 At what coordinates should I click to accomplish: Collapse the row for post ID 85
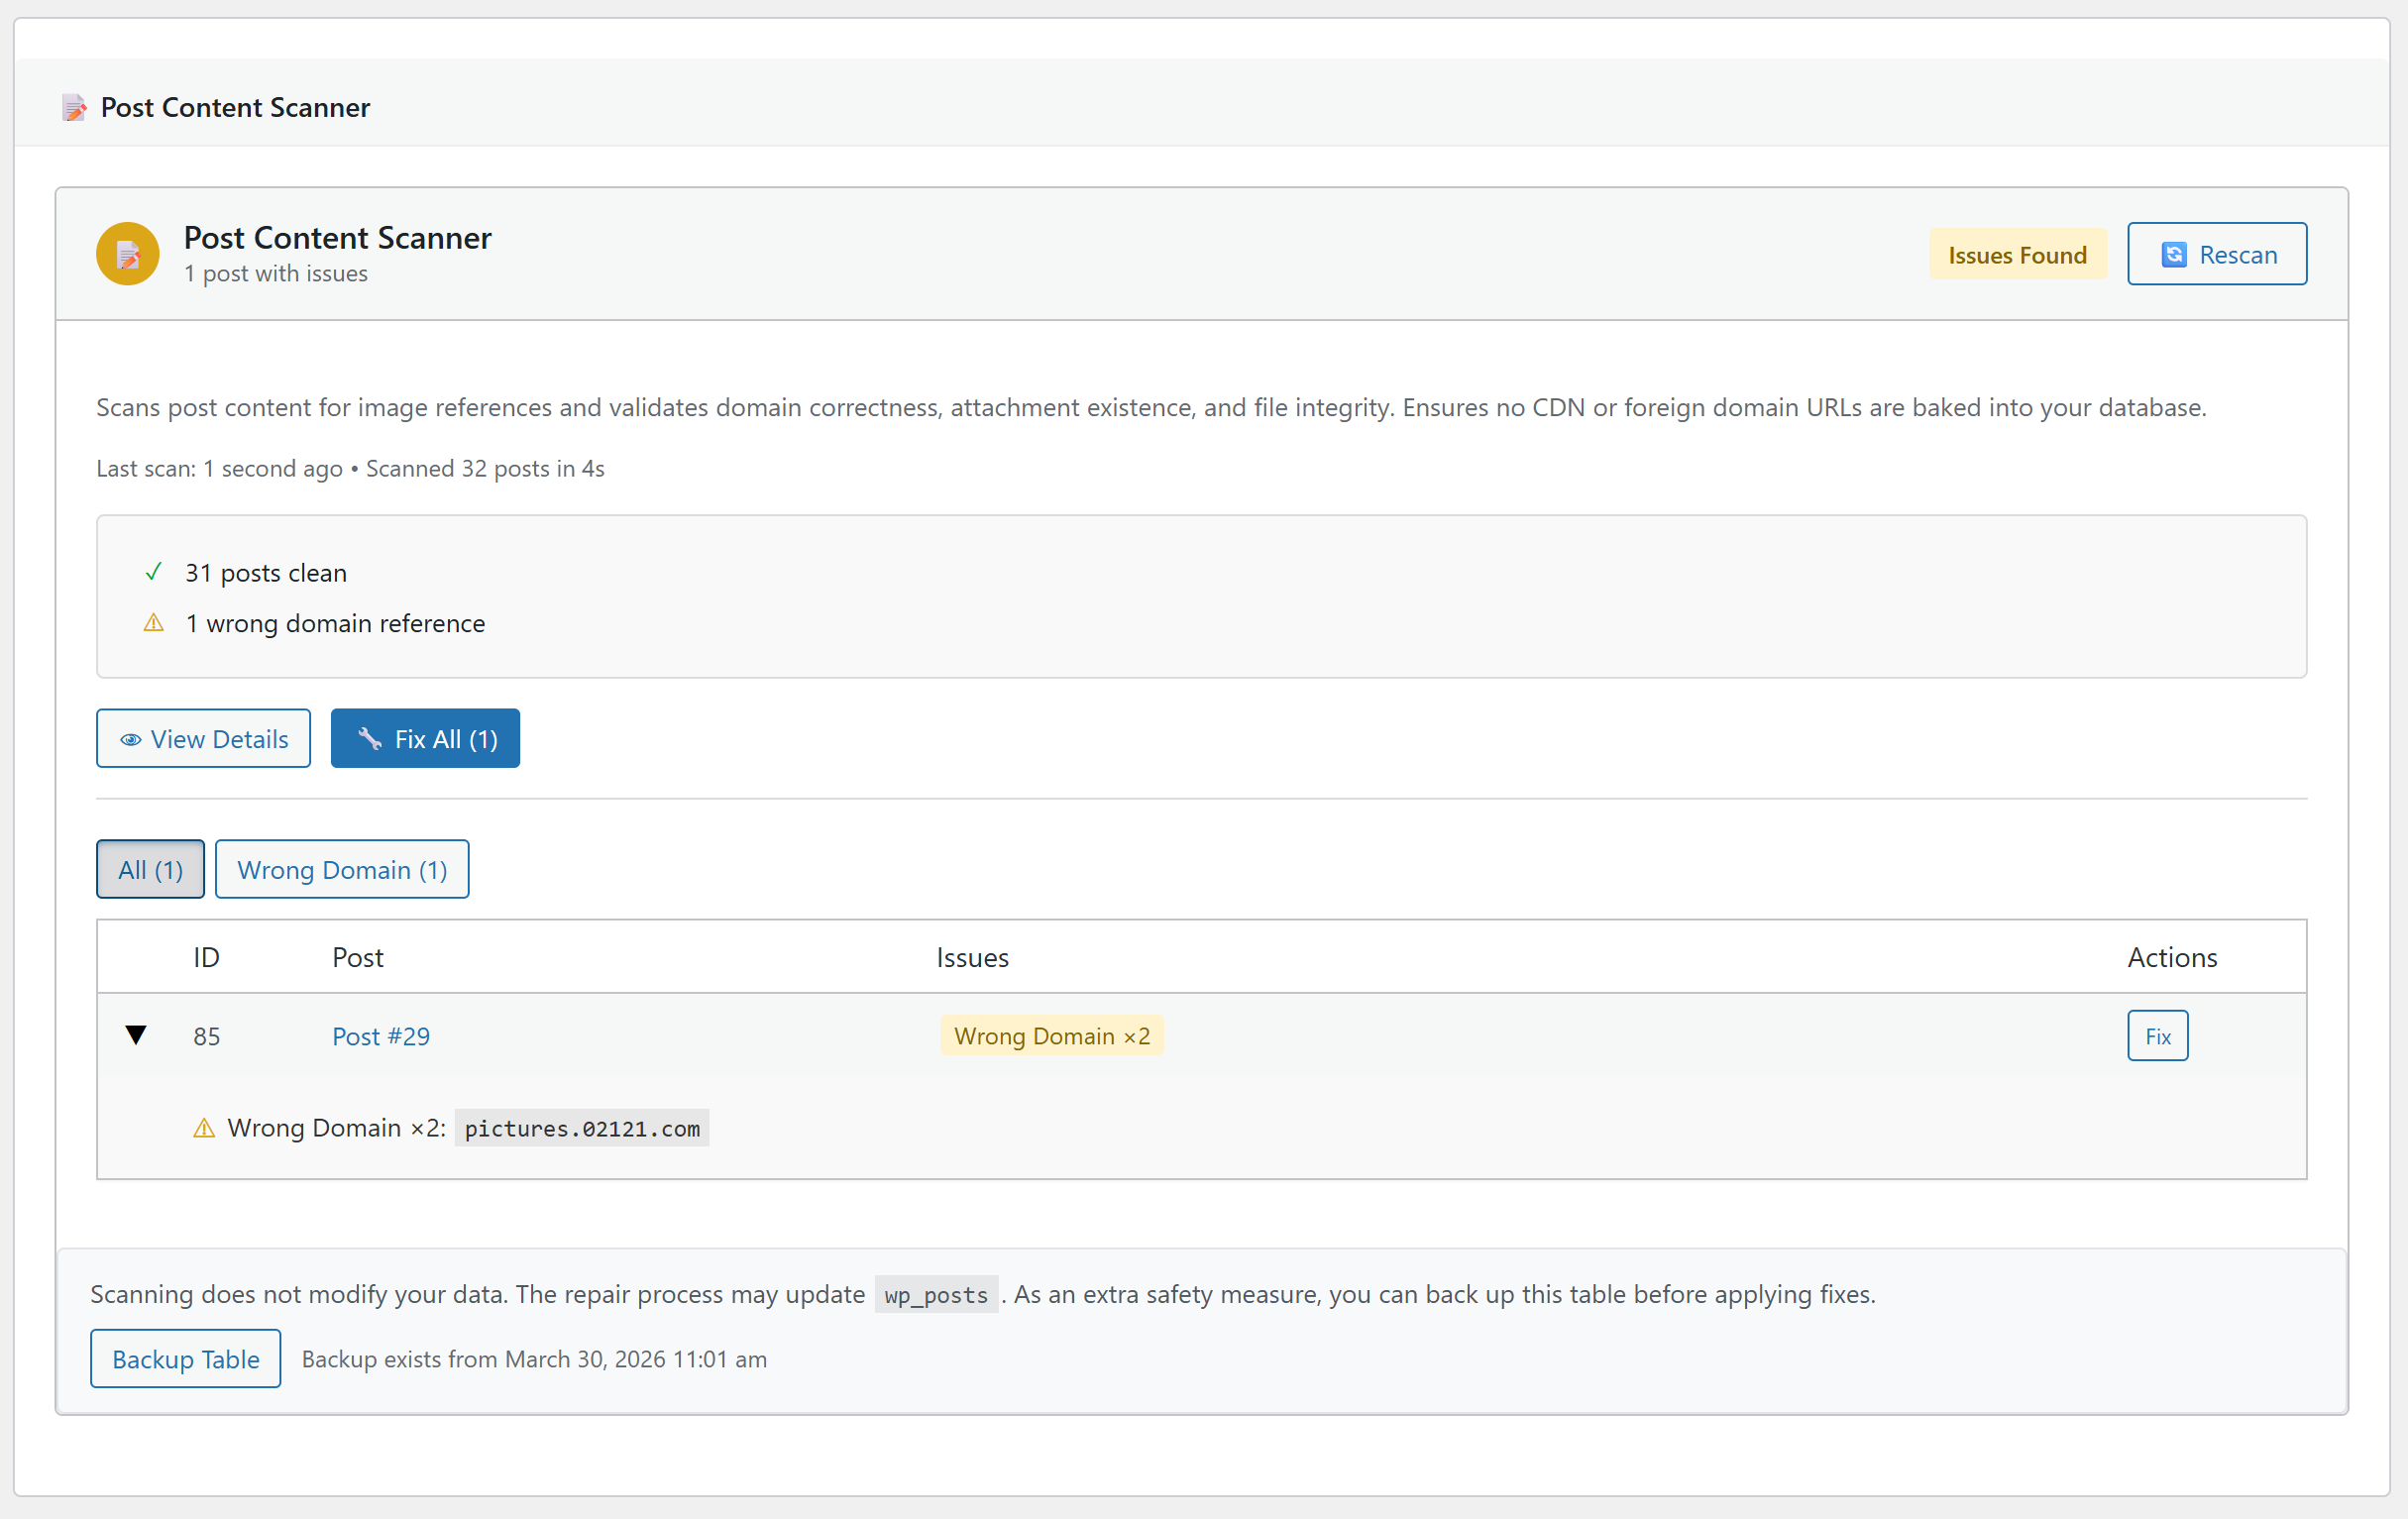click(136, 1035)
